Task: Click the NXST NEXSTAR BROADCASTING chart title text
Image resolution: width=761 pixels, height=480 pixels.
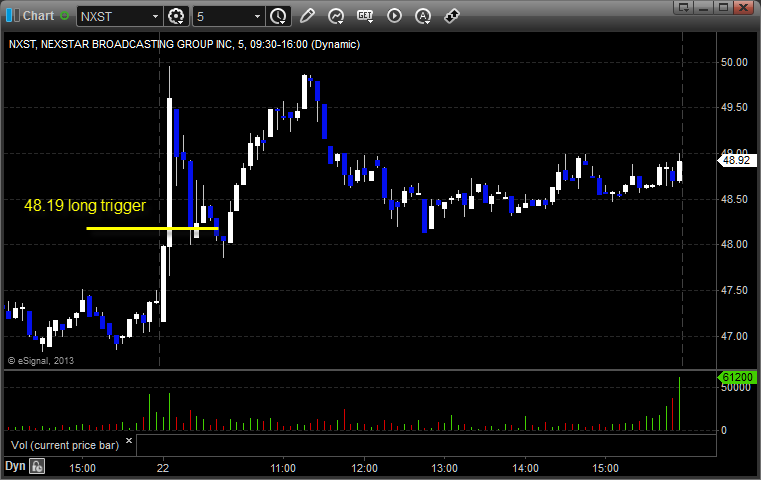Action: (184, 44)
